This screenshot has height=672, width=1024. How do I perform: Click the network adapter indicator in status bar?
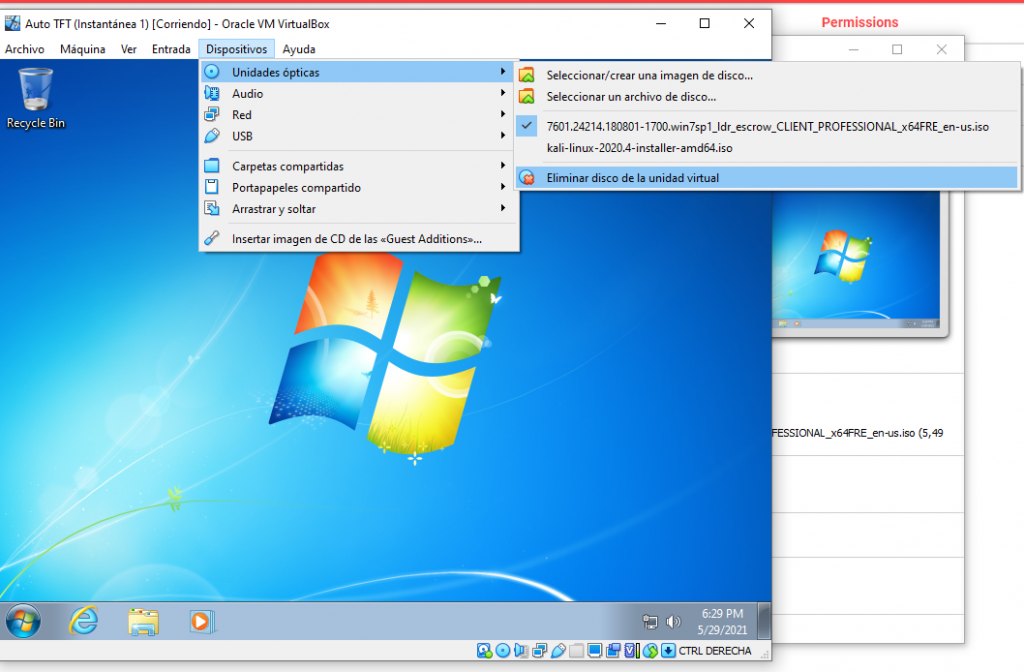pos(540,651)
